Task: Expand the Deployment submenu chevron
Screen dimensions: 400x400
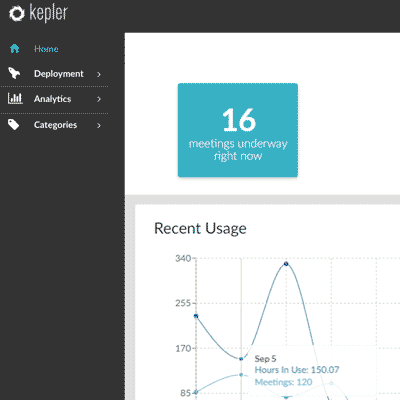Action: [99, 74]
